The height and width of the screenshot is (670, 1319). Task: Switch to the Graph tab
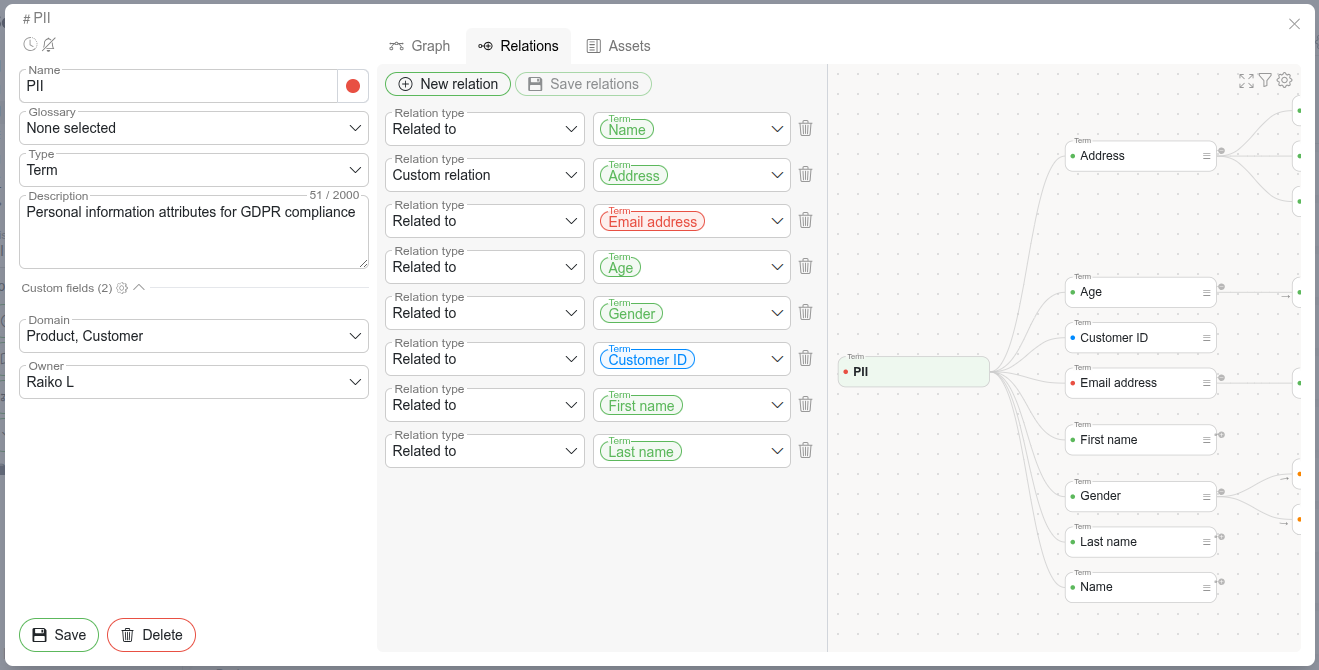420,46
